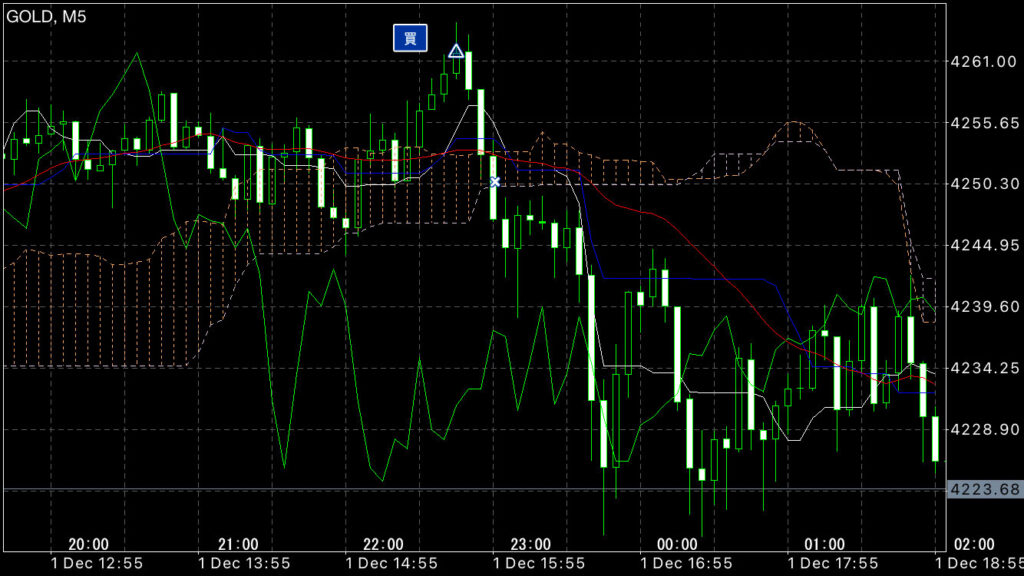
Task: Click the 4244.95 price axis label
Action: [984, 245]
